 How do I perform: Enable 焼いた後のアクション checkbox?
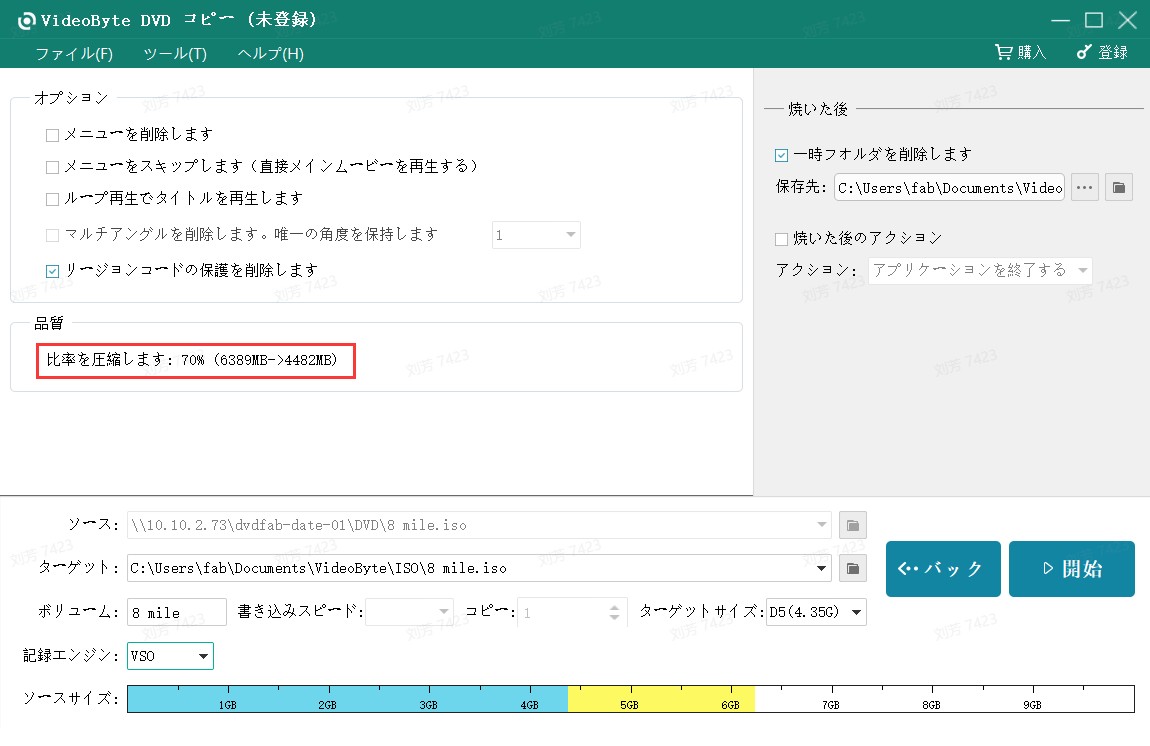(781, 238)
